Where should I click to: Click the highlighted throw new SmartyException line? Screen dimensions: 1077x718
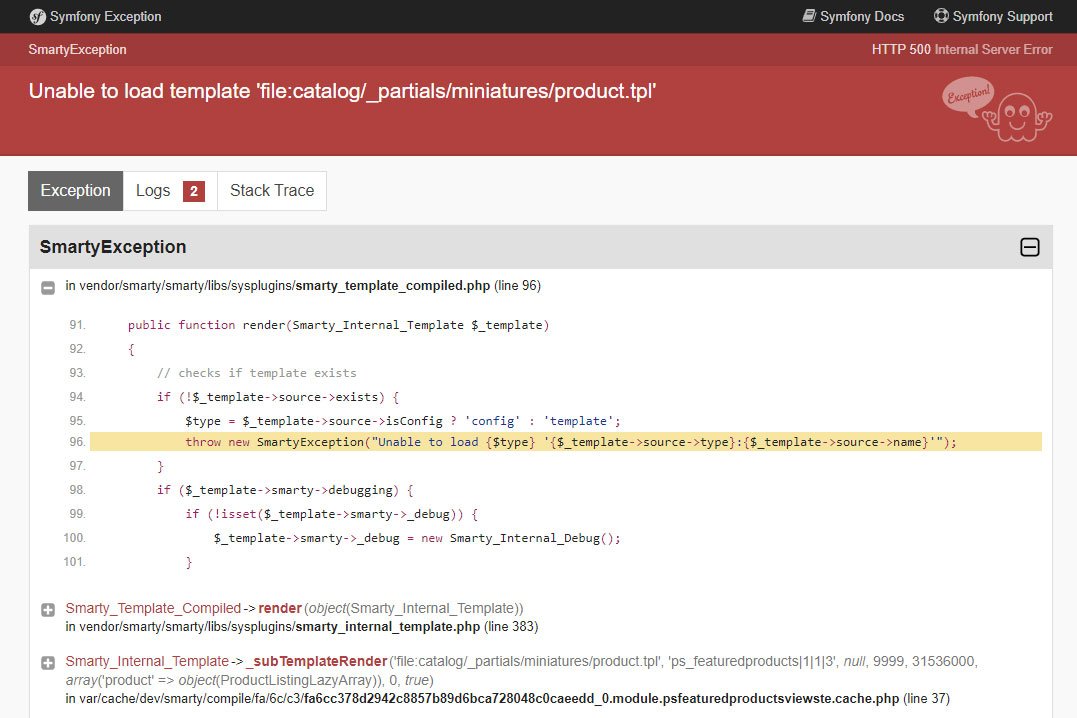pyautogui.click(x=566, y=442)
